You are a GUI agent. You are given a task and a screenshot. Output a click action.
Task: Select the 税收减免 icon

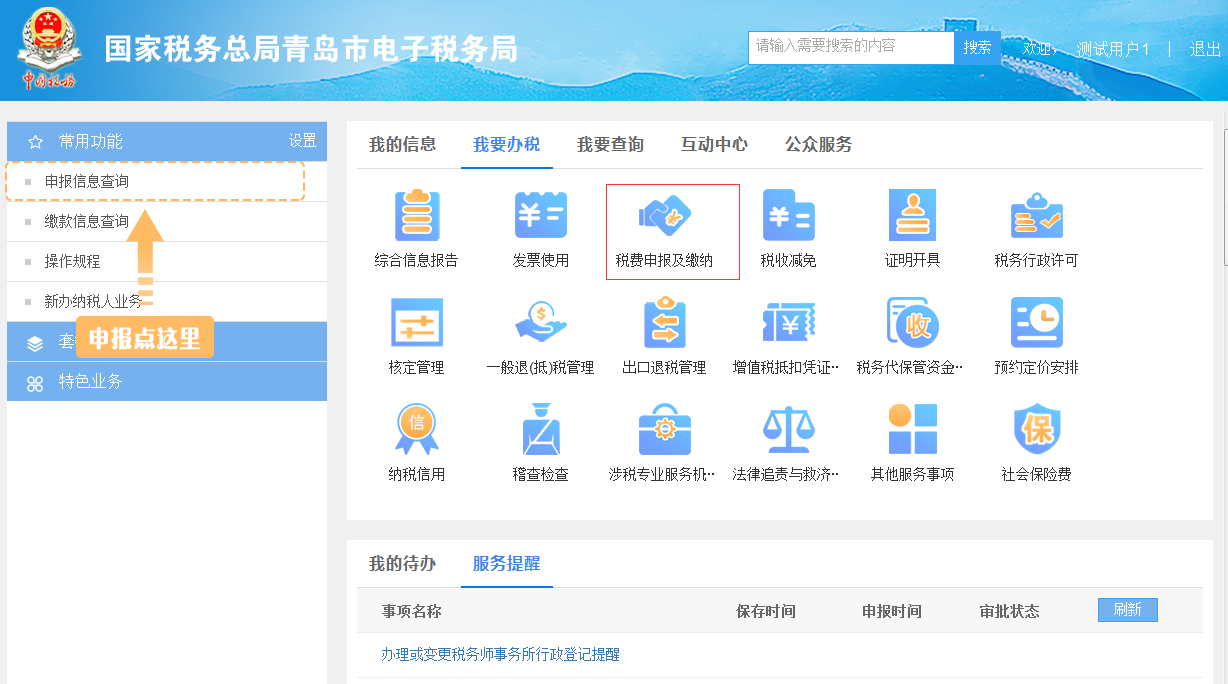tap(788, 216)
